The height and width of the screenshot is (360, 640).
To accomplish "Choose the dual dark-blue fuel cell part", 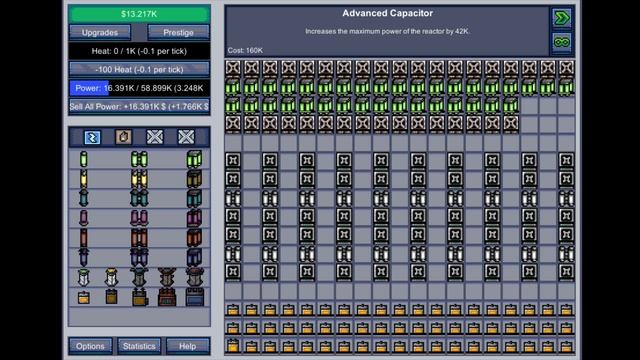I will click(x=139, y=257).
